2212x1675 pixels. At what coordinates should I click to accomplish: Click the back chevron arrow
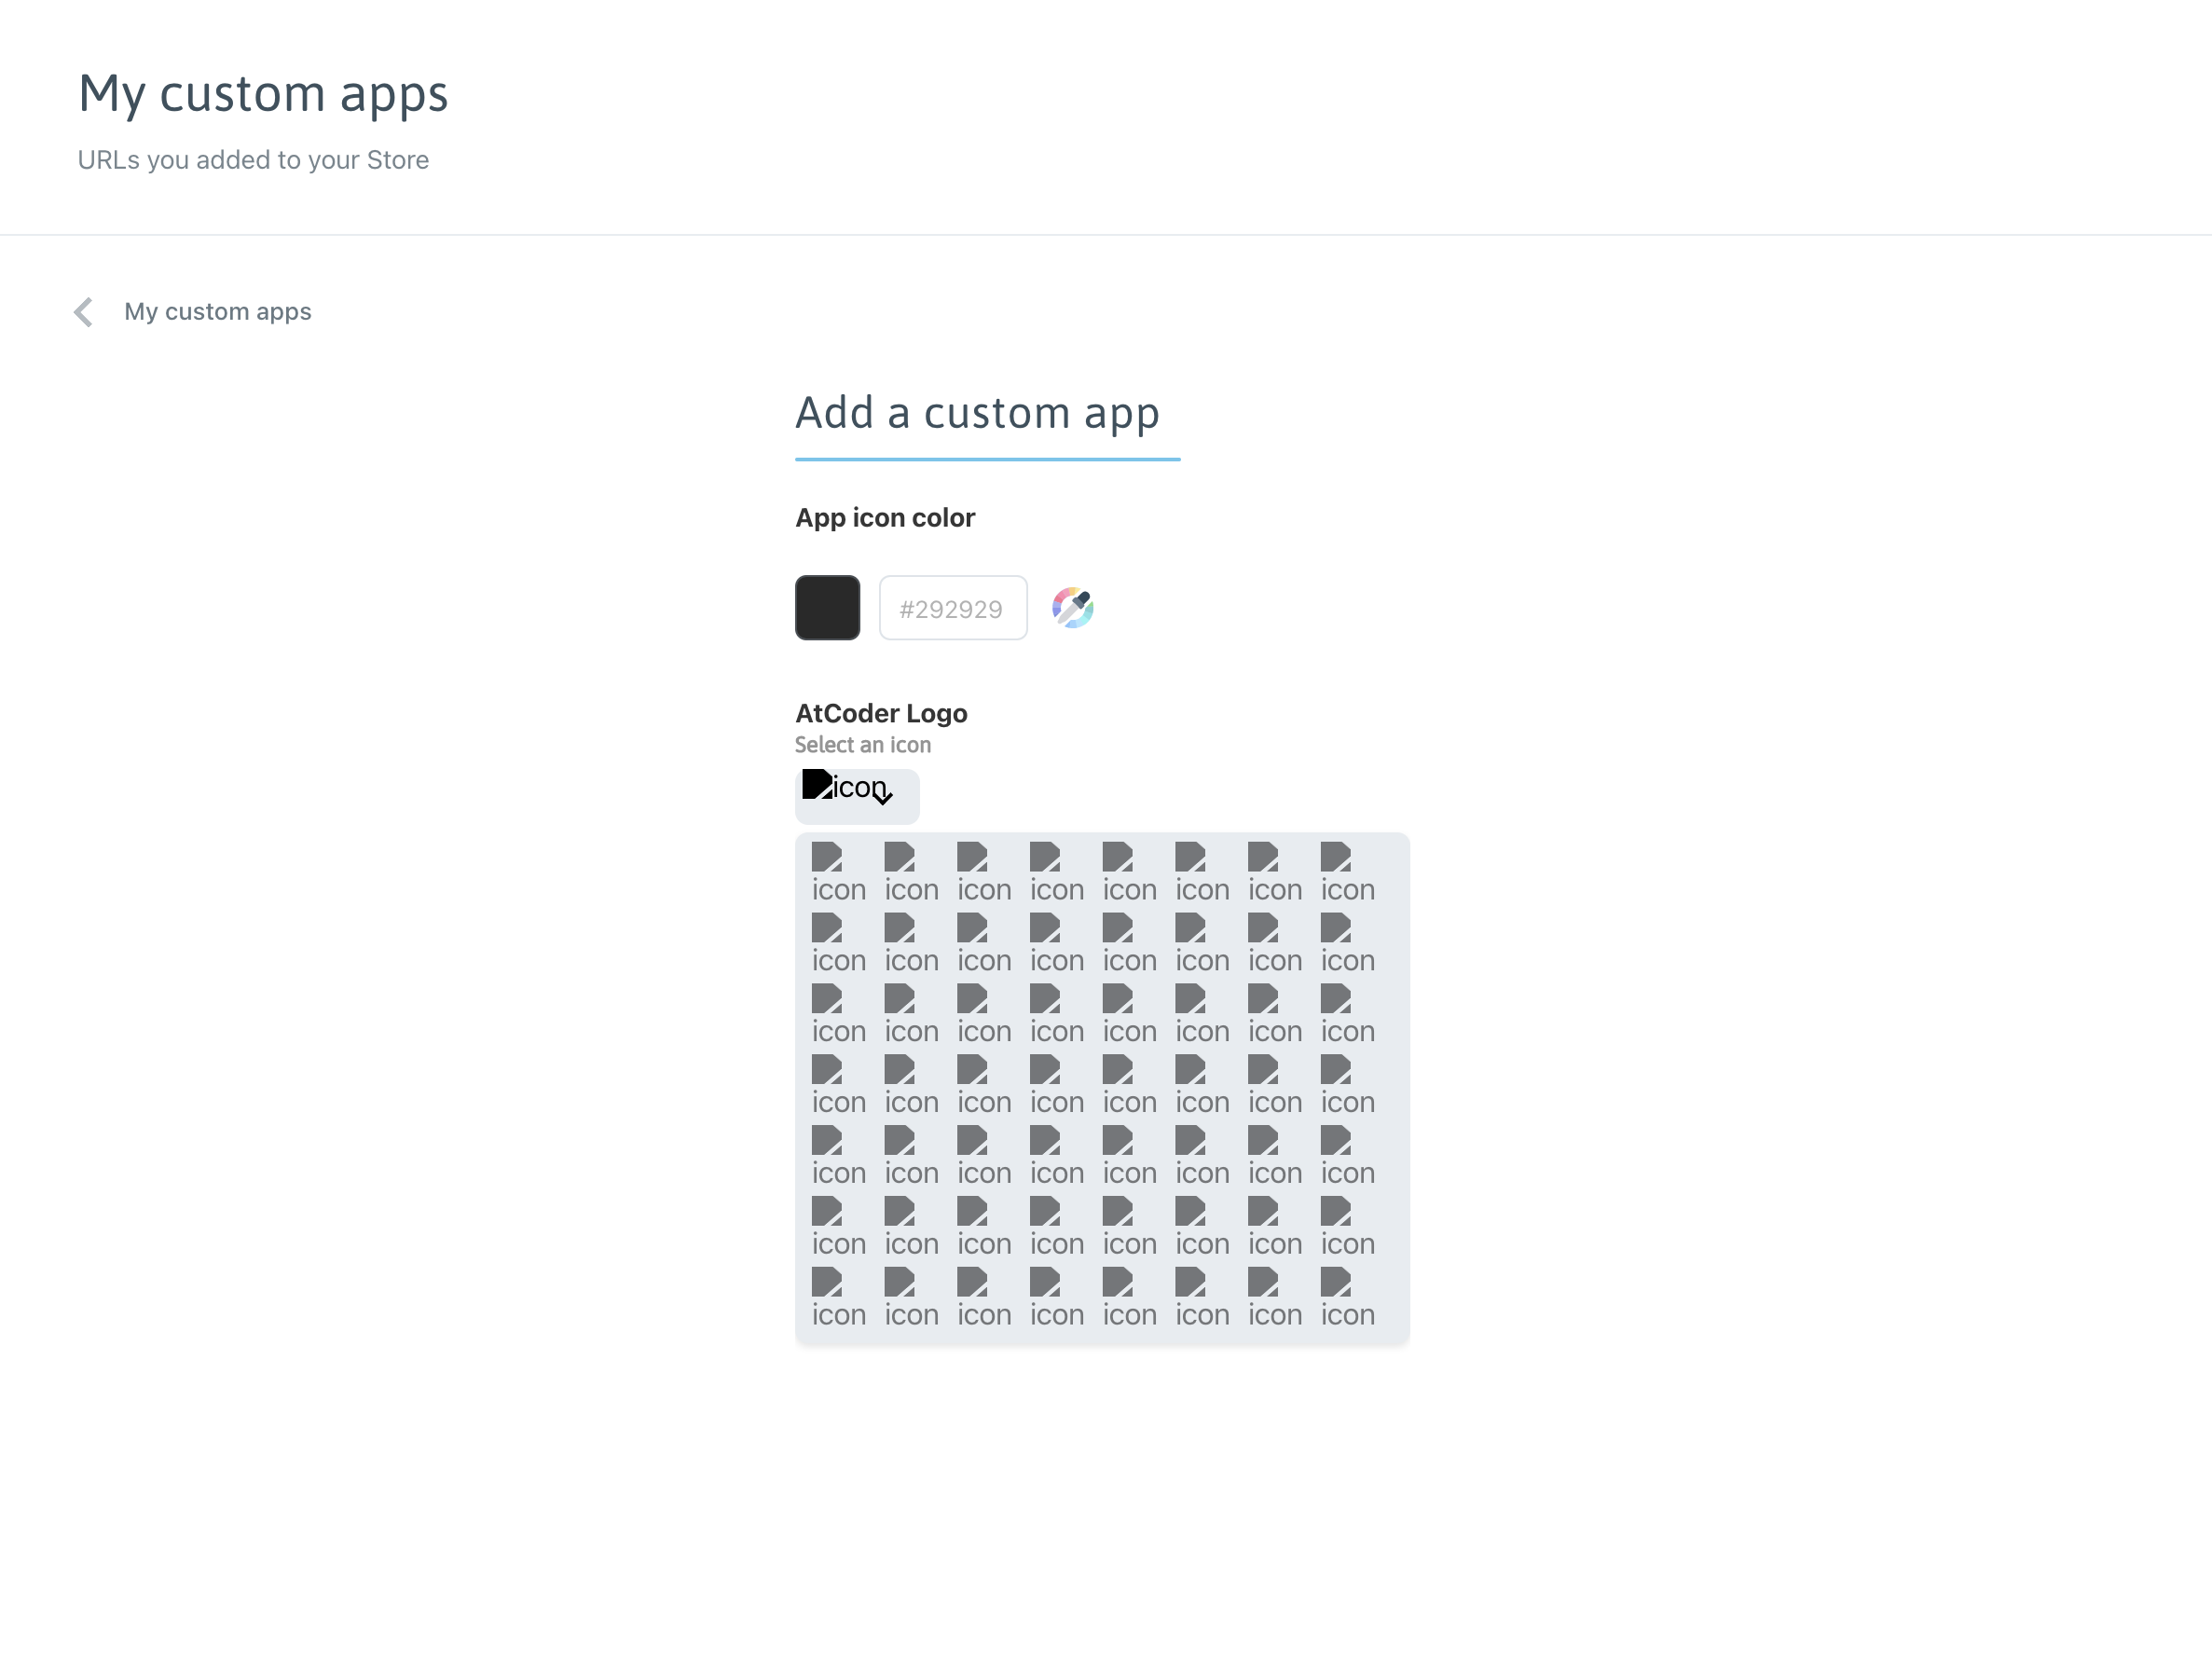(x=84, y=311)
